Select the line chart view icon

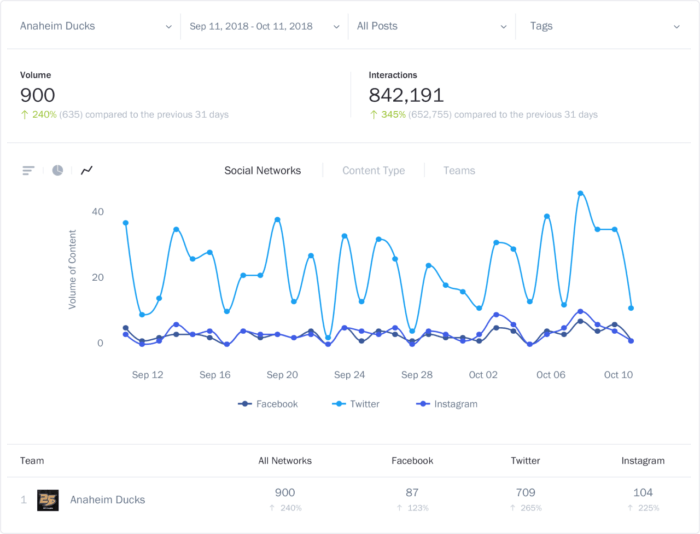[x=87, y=171]
